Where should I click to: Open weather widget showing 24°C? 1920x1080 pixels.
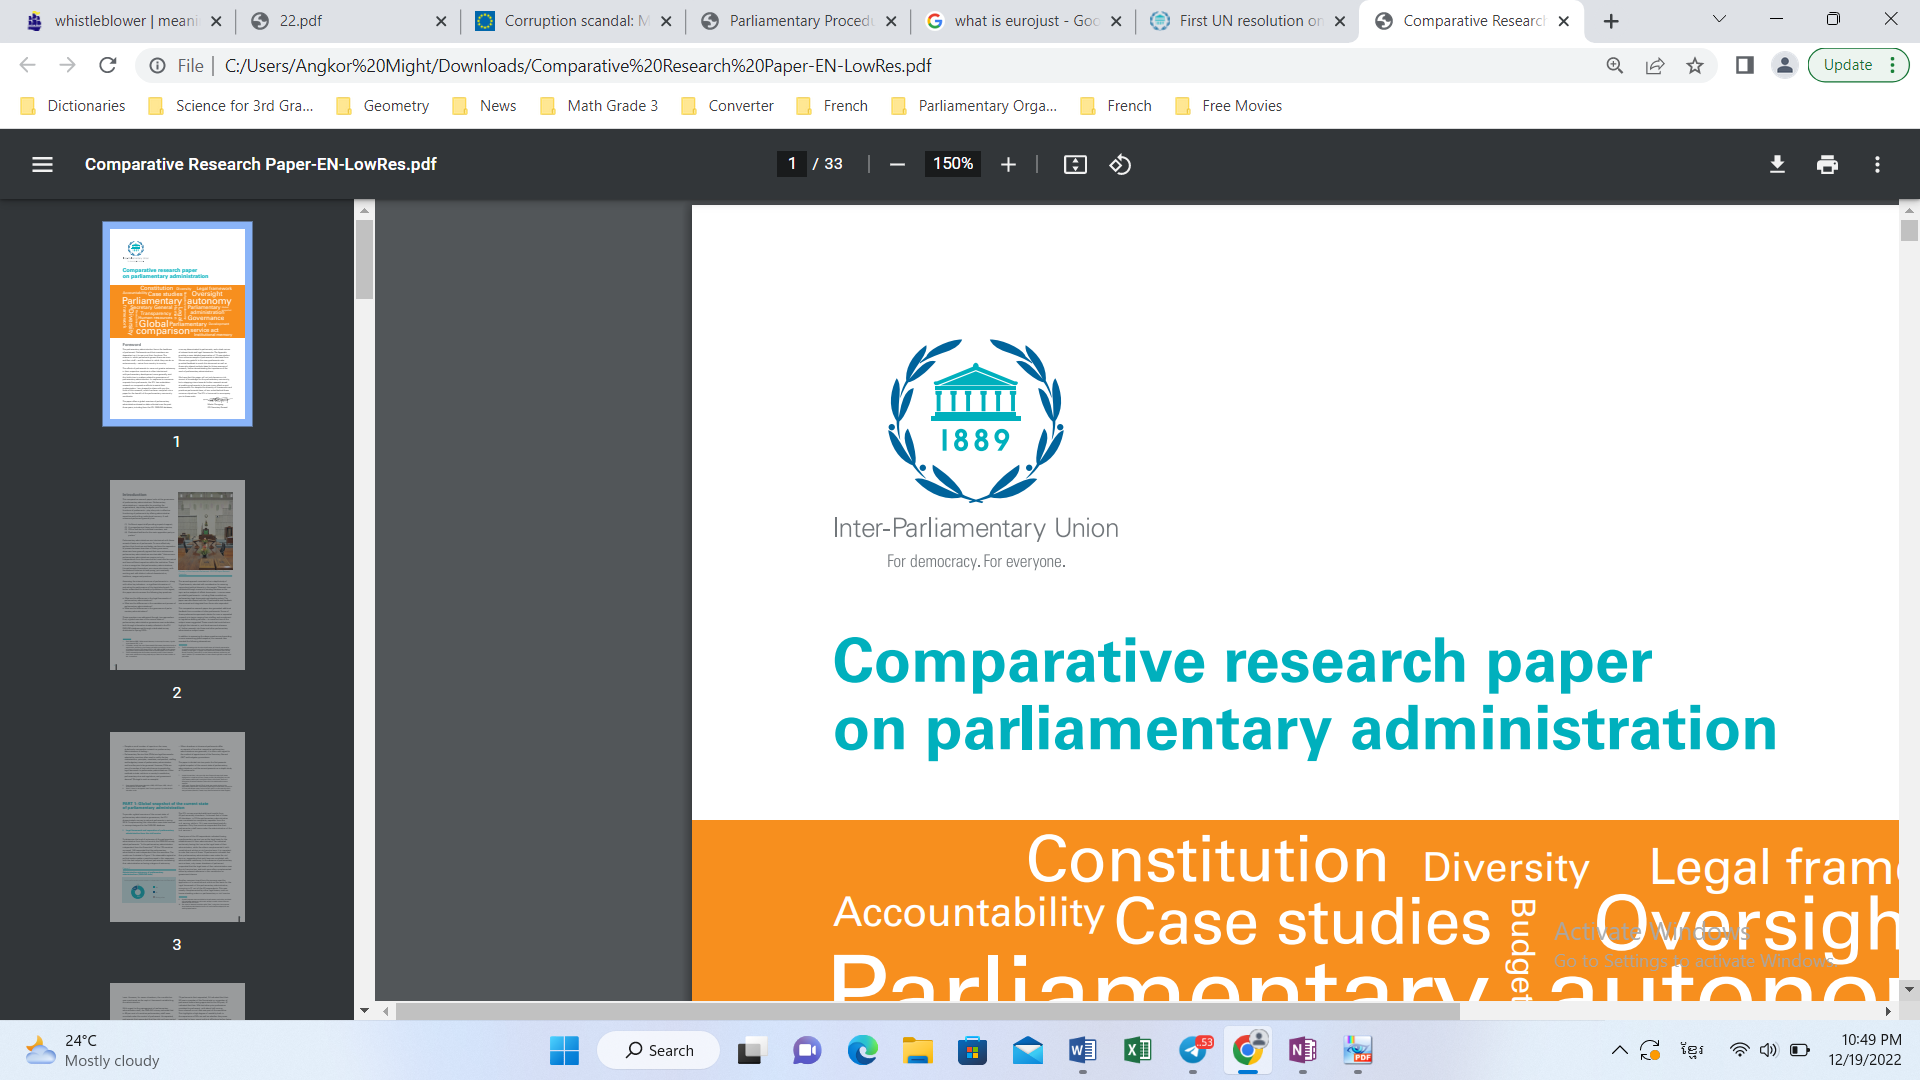tap(92, 1050)
